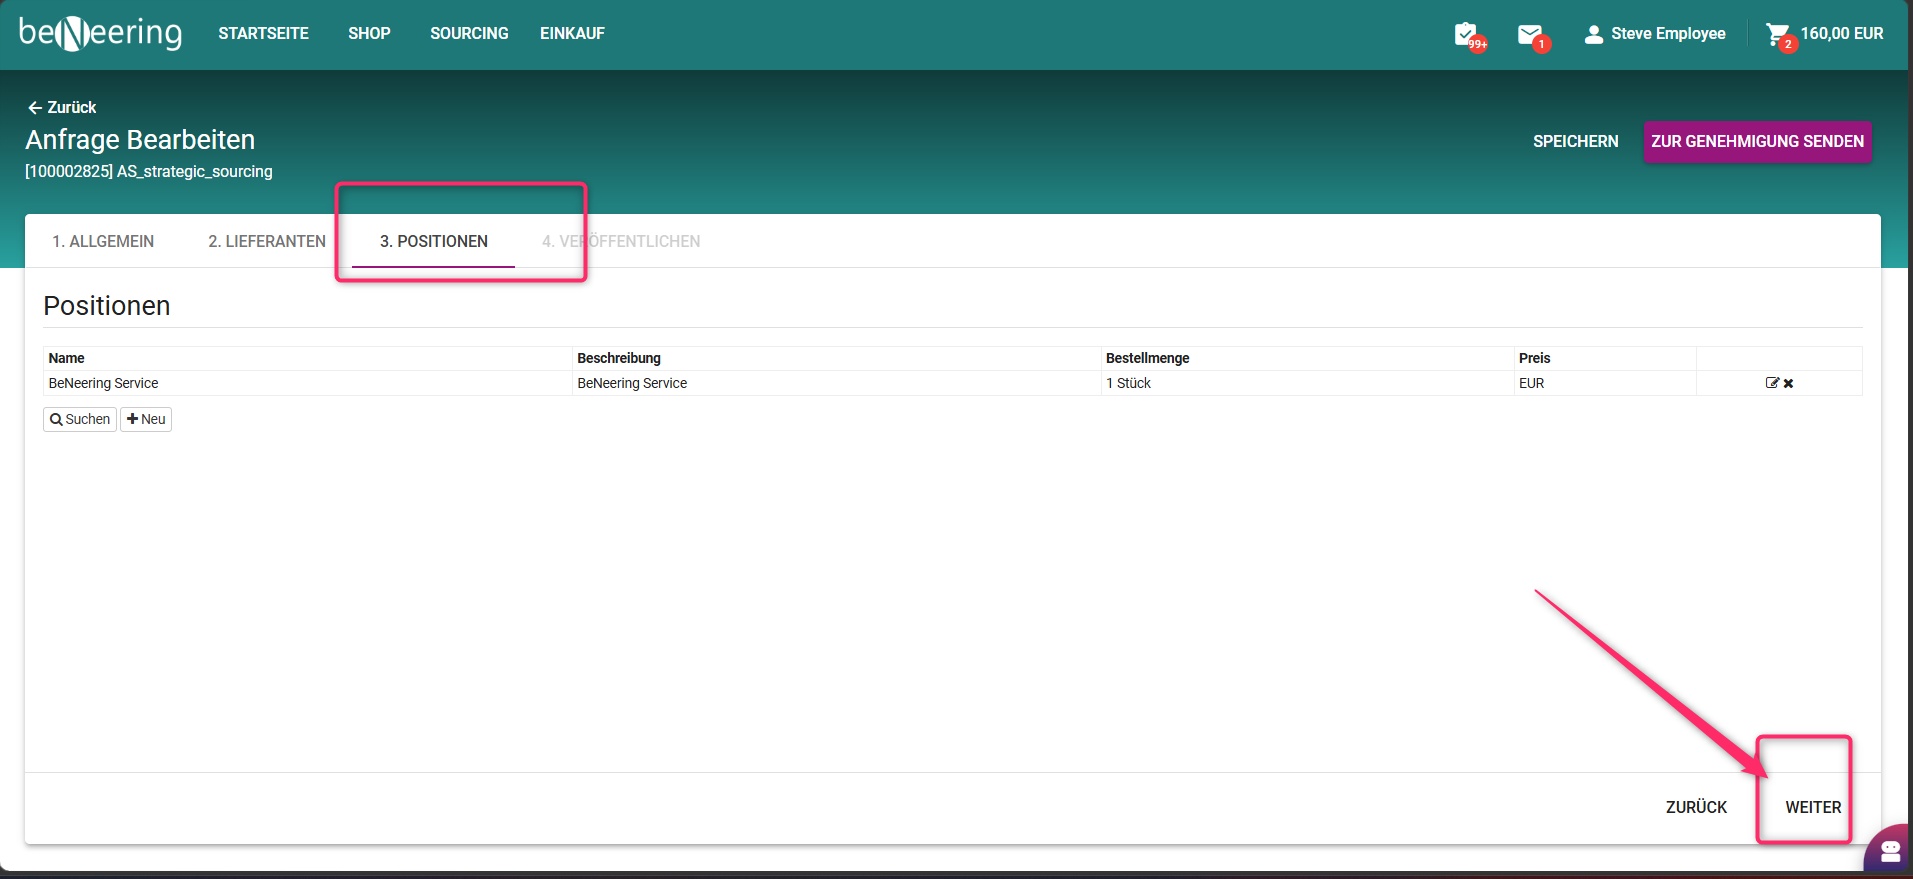Viewport: 1913px width, 879px height.
Task: Open the chatbot assistant icon
Action: pyautogui.click(x=1890, y=850)
